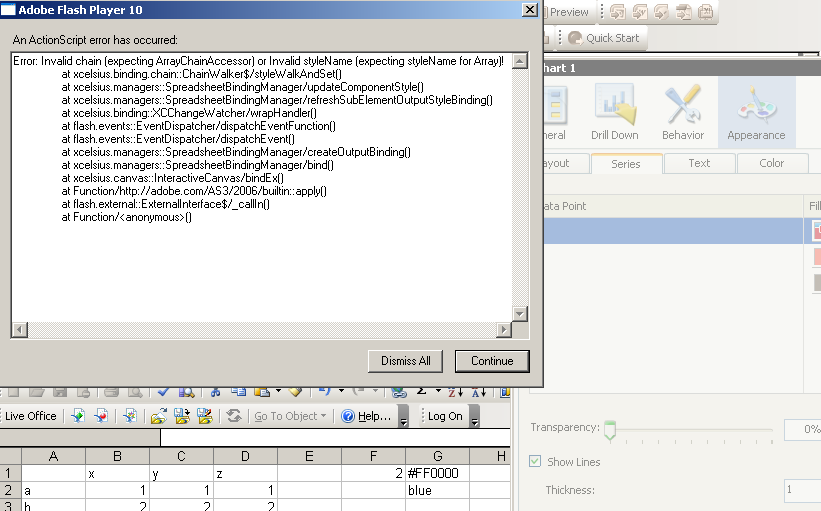Click the Transparency slider handle
The height and width of the screenshot is (511, 821).
coord(610,430)
